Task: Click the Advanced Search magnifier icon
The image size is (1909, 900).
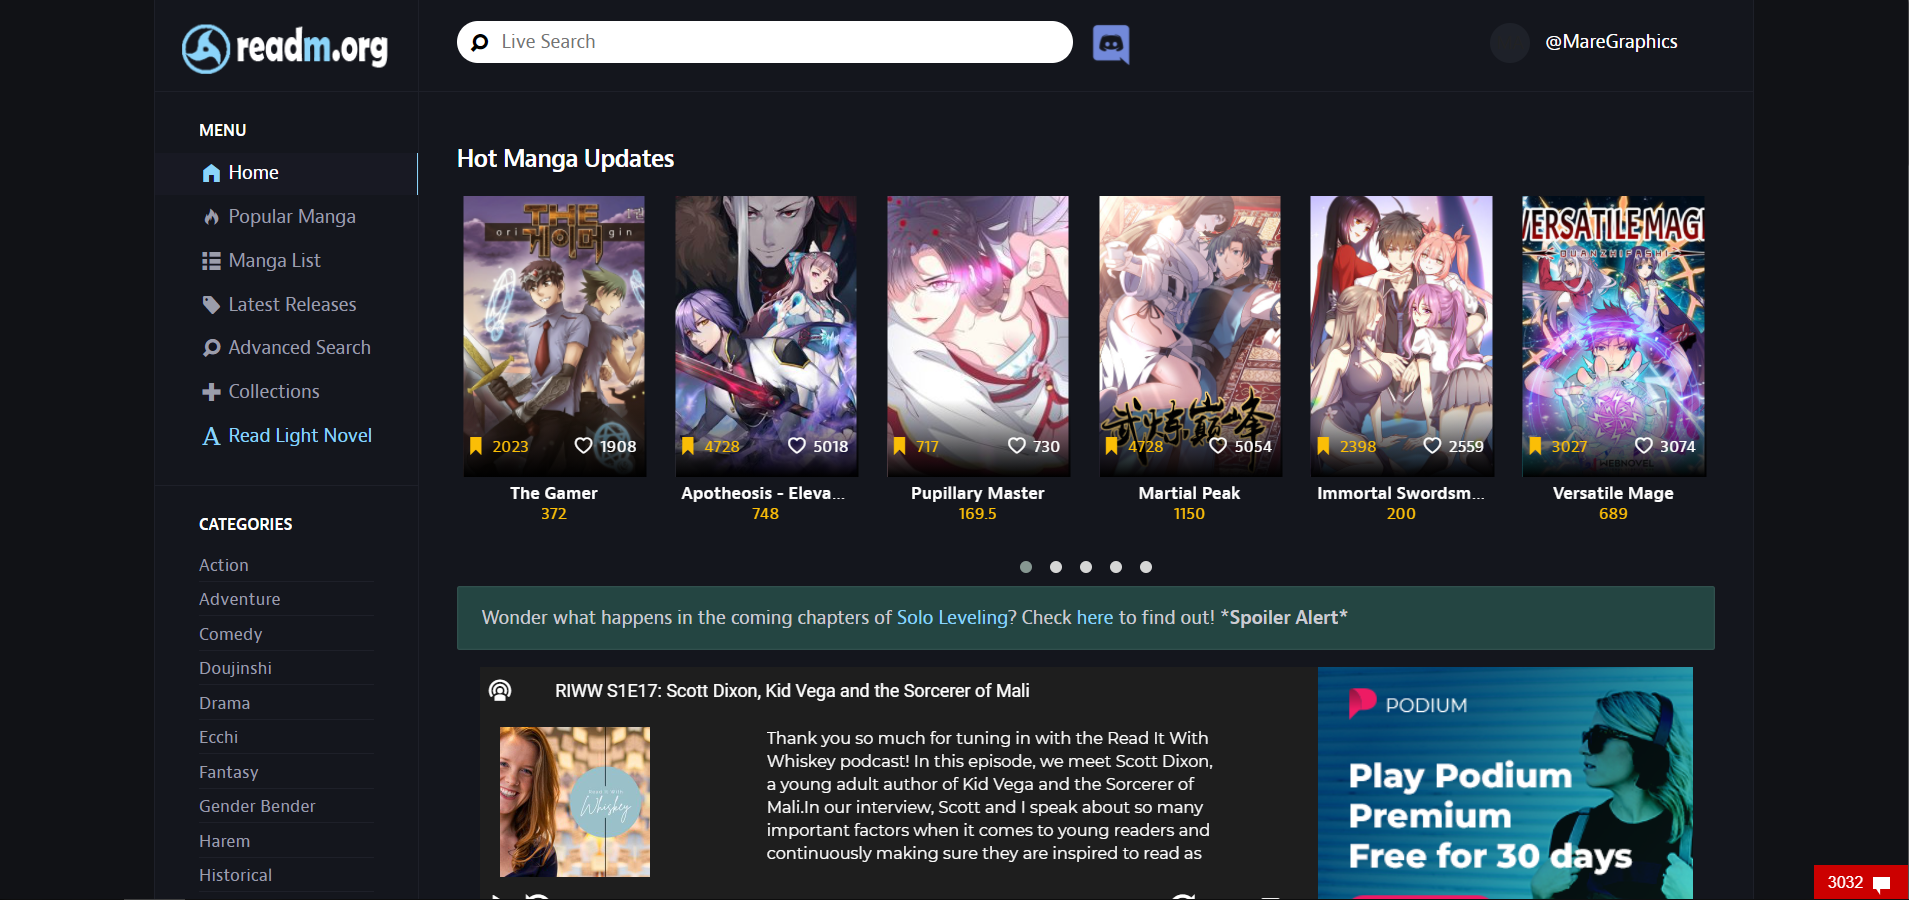Action: (211, 348)
